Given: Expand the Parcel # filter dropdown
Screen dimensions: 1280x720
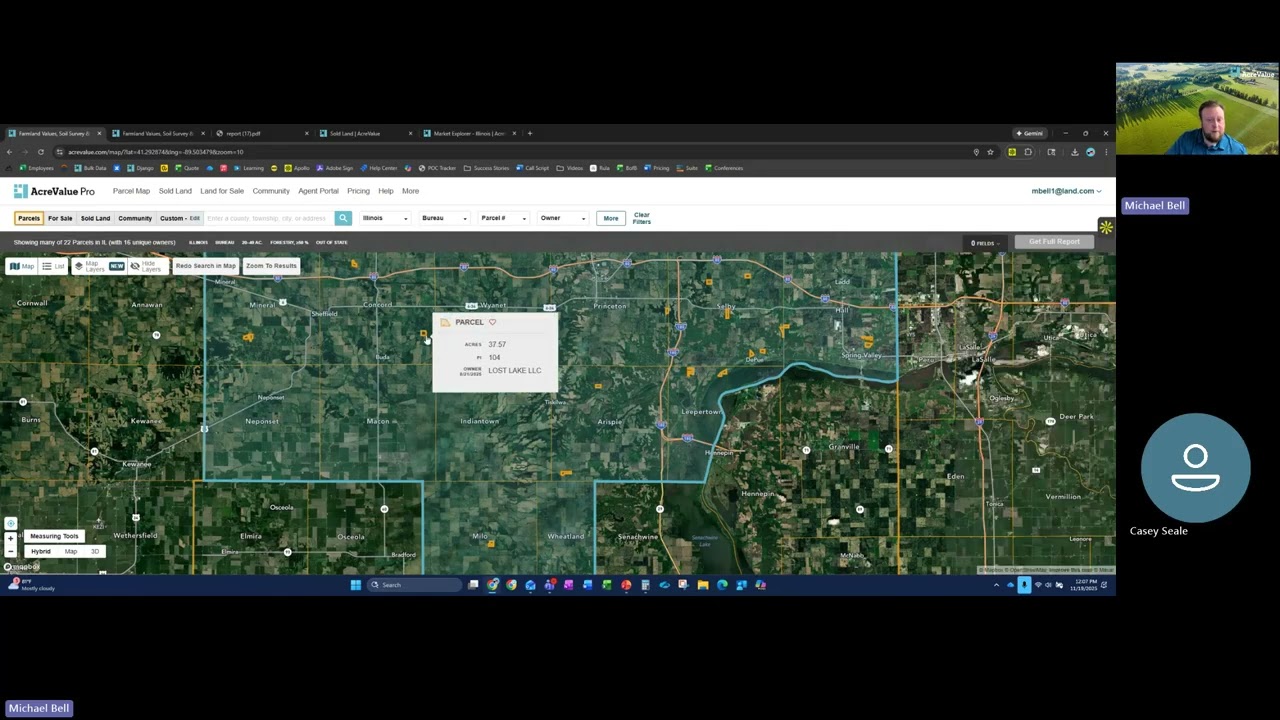Looking at the screenshot, I should (503, 218).
